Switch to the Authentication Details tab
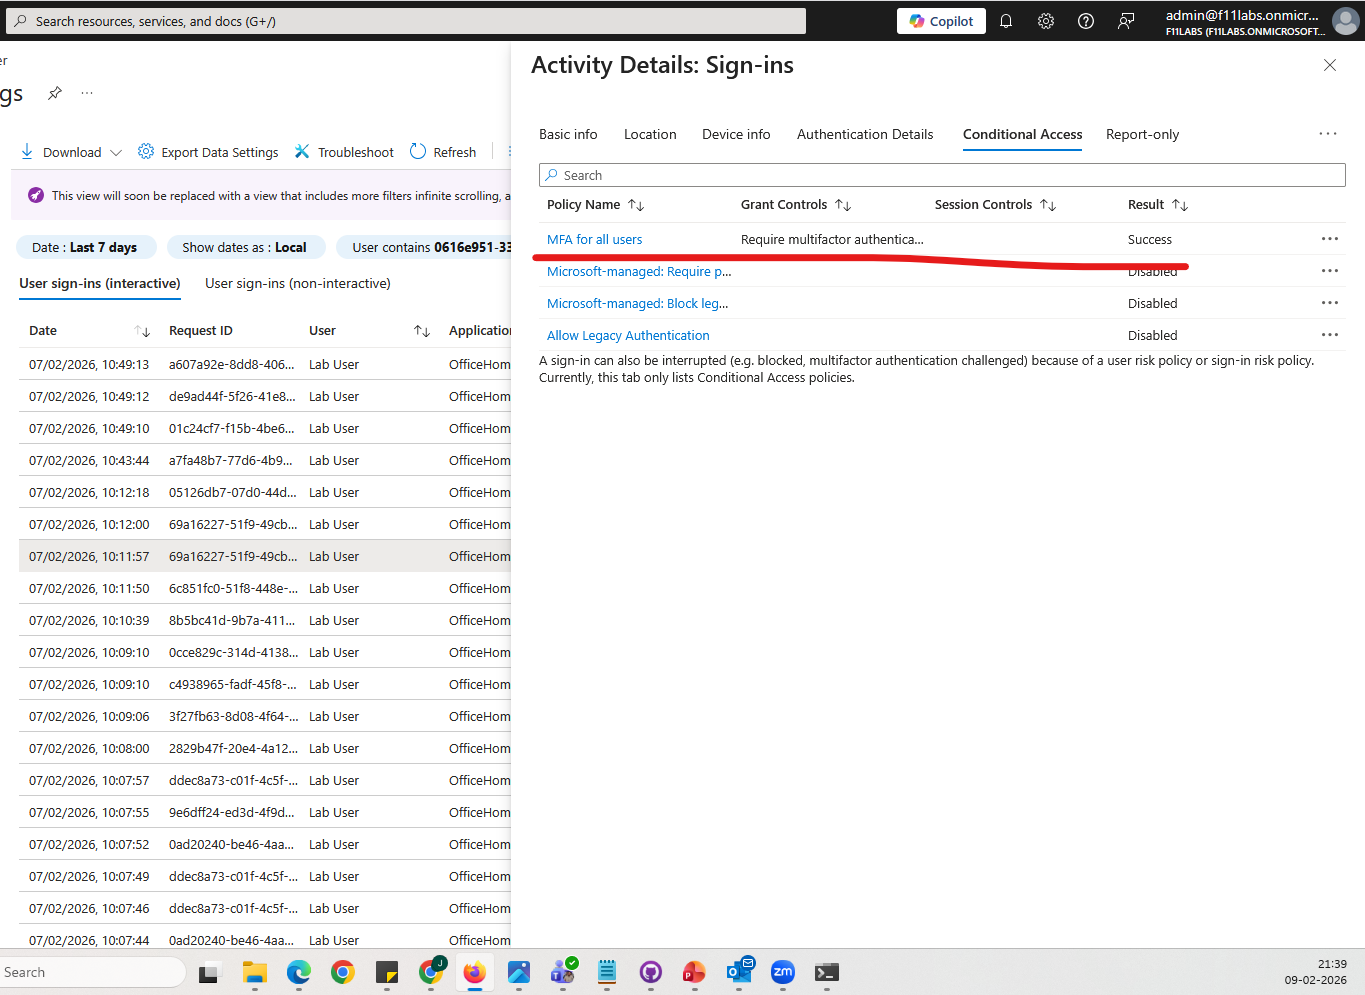The height and width of the screenshot is (995, 1365). pos(864,134)
